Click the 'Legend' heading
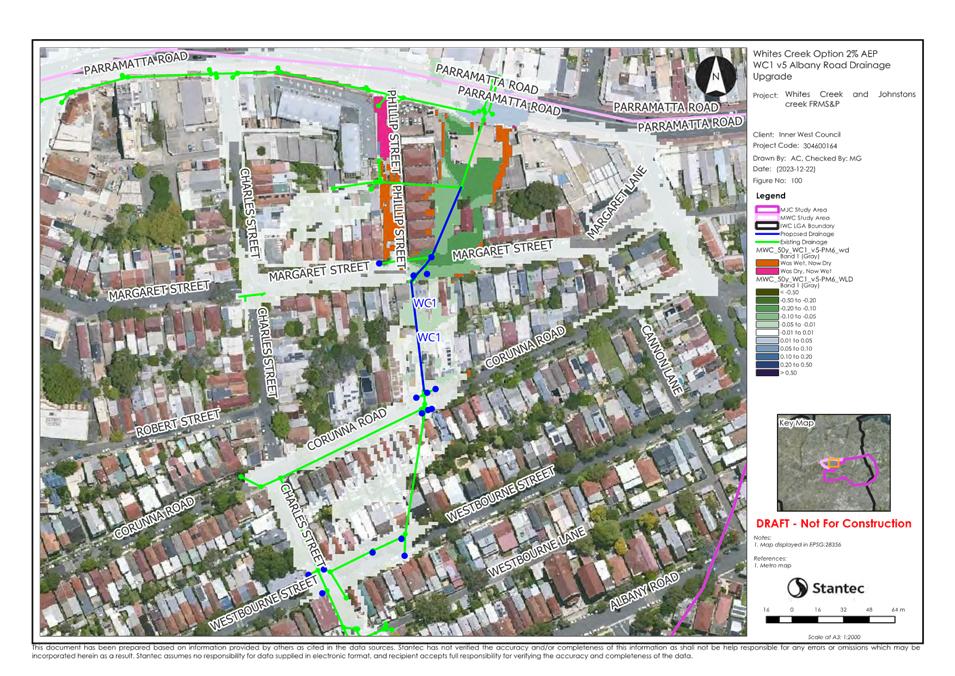 (770, 195)
